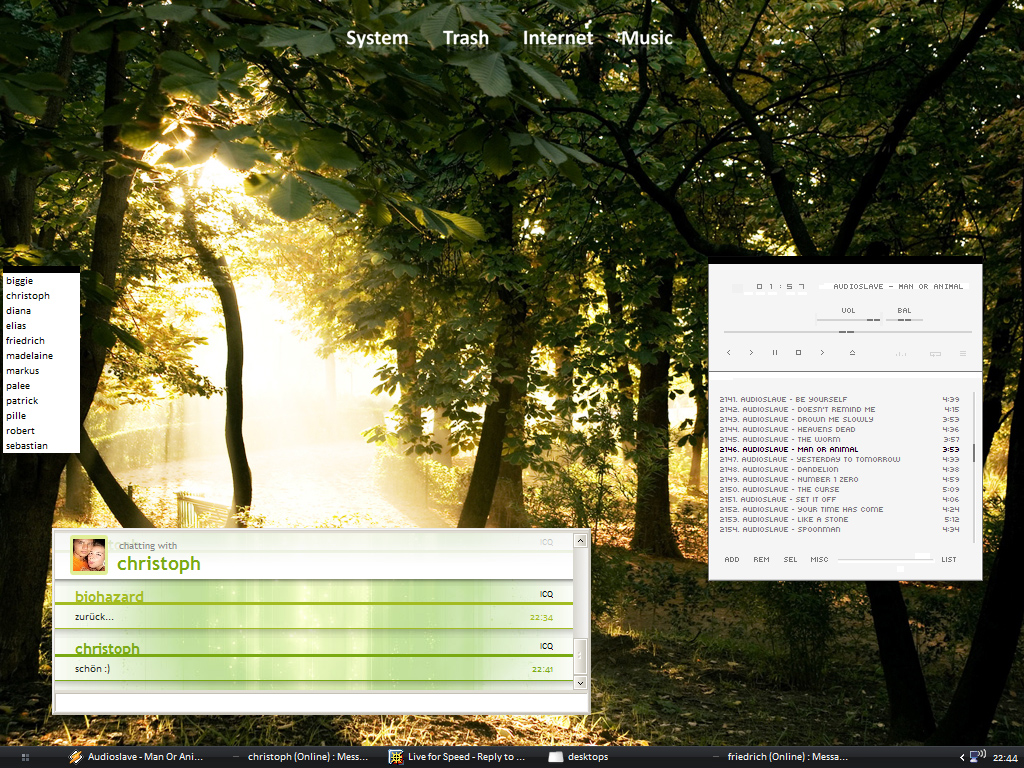
Task: Click christoph's avatar picture in the chat
Action: click(89, 555)
